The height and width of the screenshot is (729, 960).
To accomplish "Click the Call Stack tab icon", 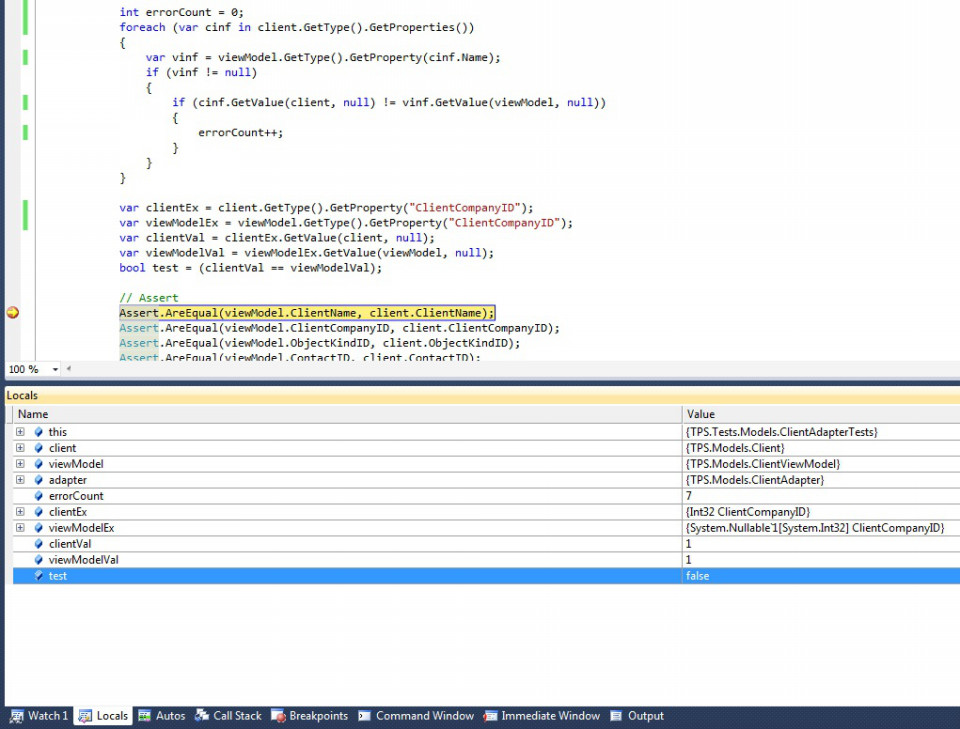I will 202,716.
